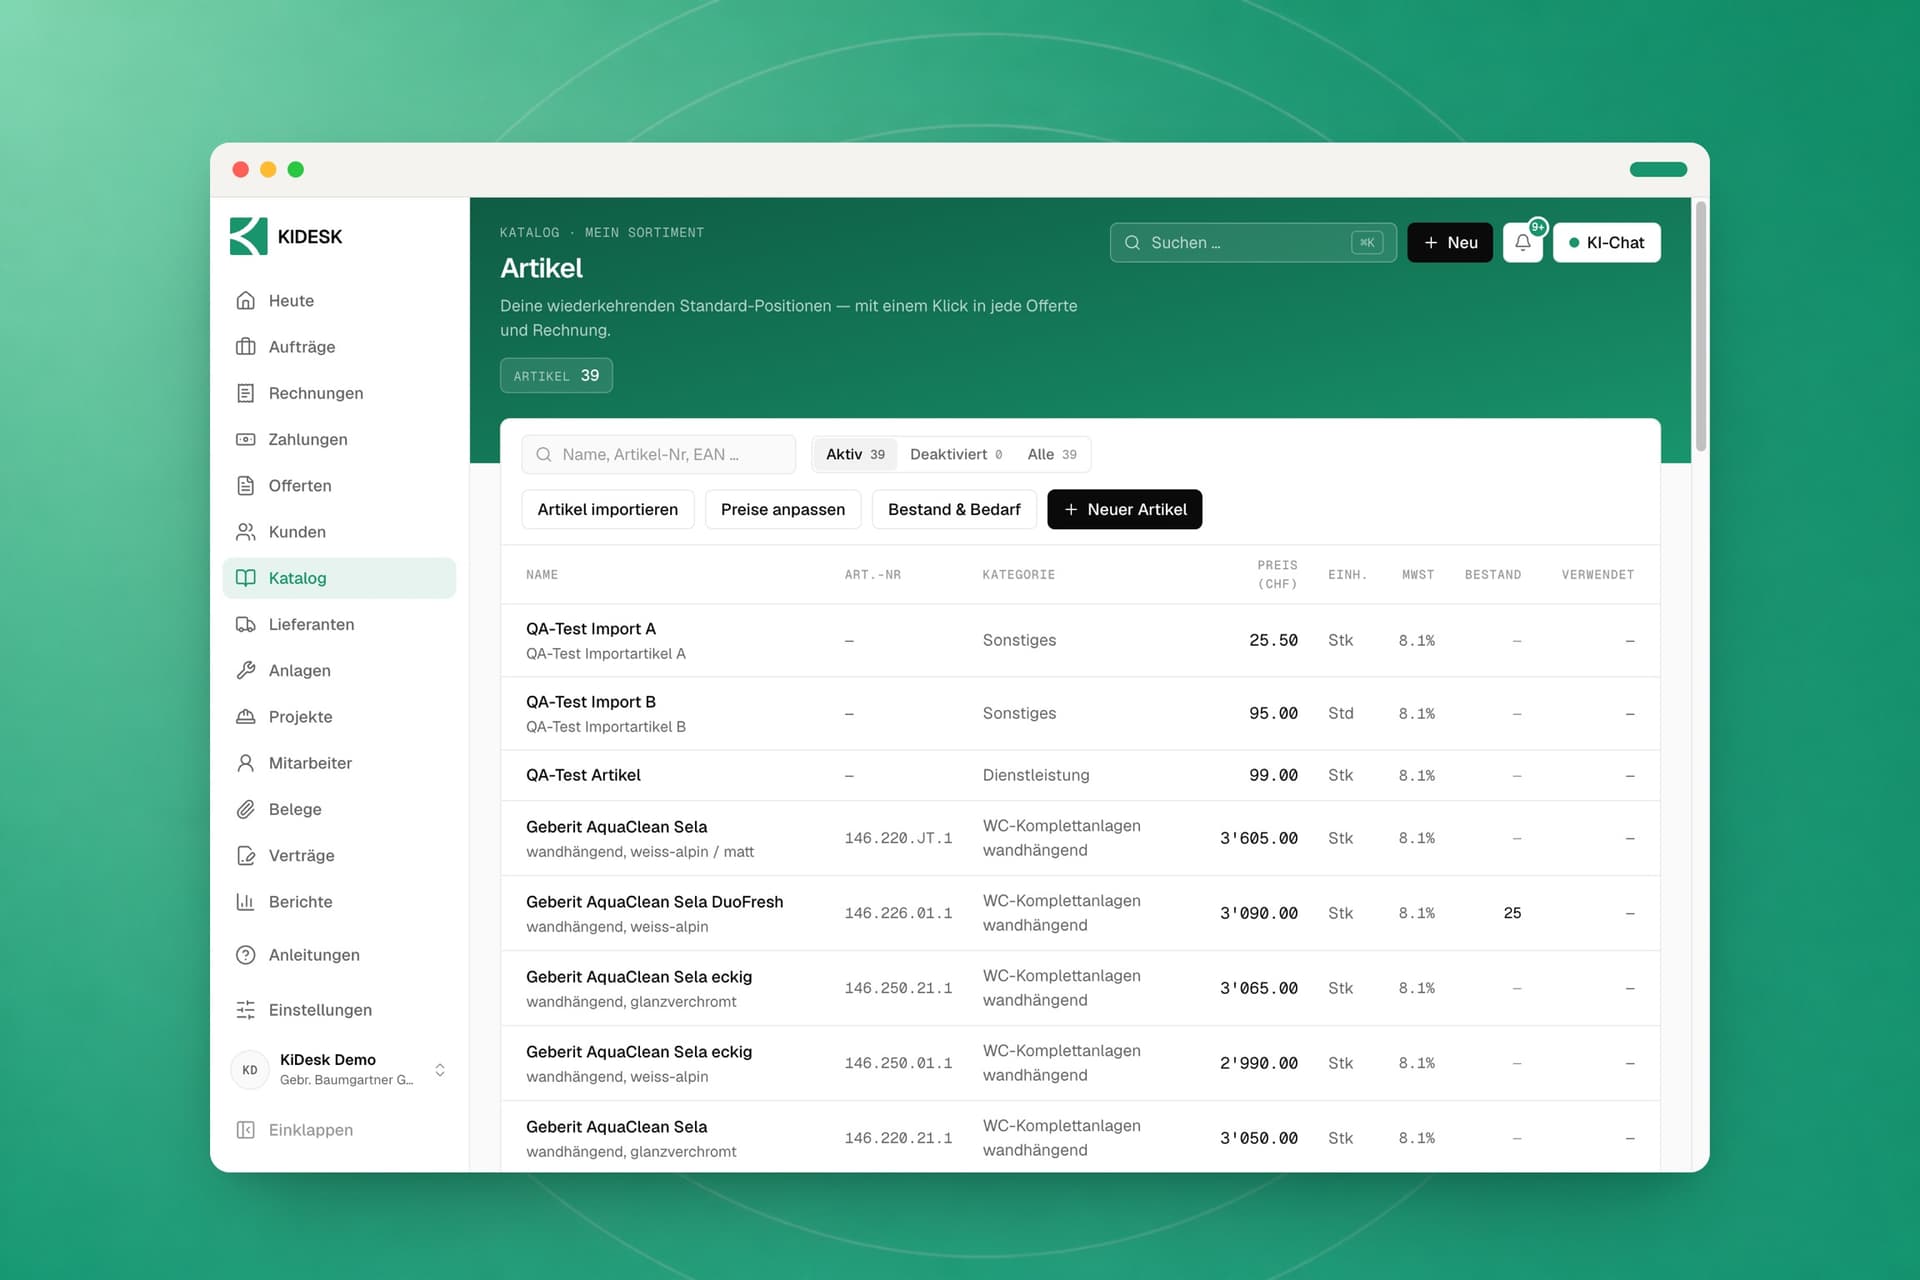Image resolution: width=1920 pixels, height=1280 pixels.
Task: Click the Einstellungen sliders icon
Action: (245, 1010)
